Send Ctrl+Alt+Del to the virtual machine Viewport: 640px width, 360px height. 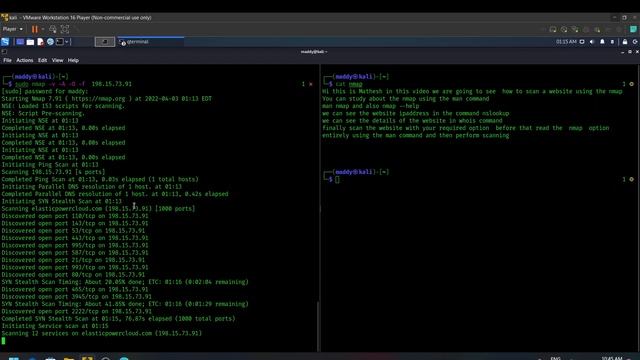pos(53,29)
